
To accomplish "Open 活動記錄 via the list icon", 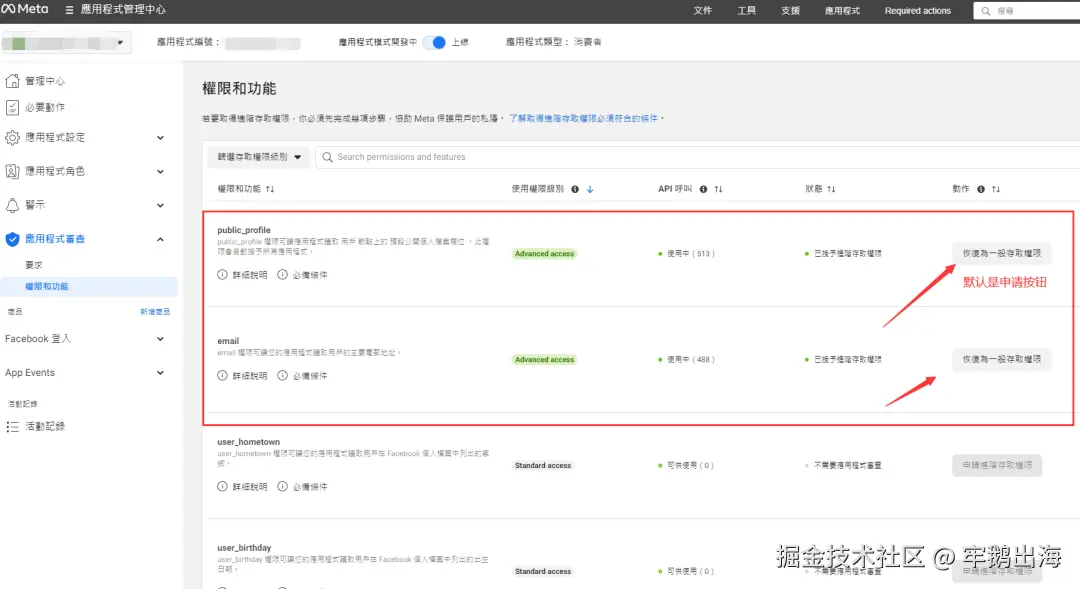I will tap(11, 425).
